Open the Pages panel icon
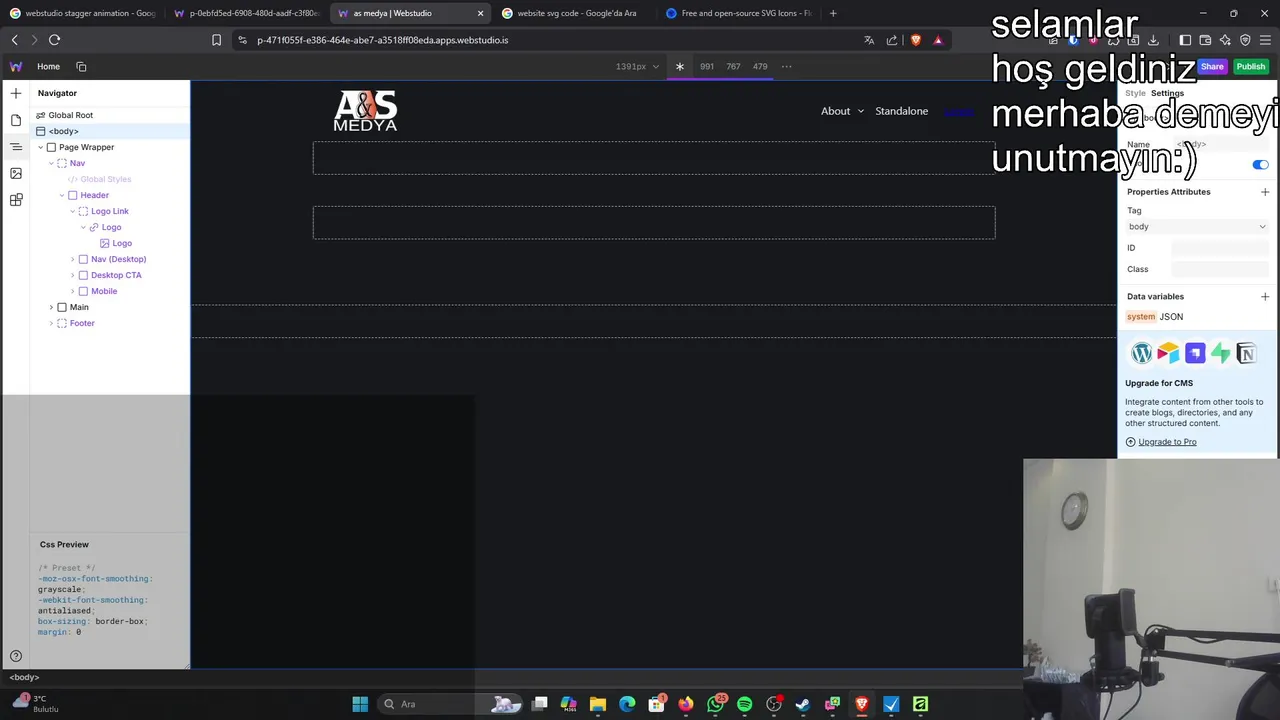This screenshot has width=1280, height=720. point(16,120)
